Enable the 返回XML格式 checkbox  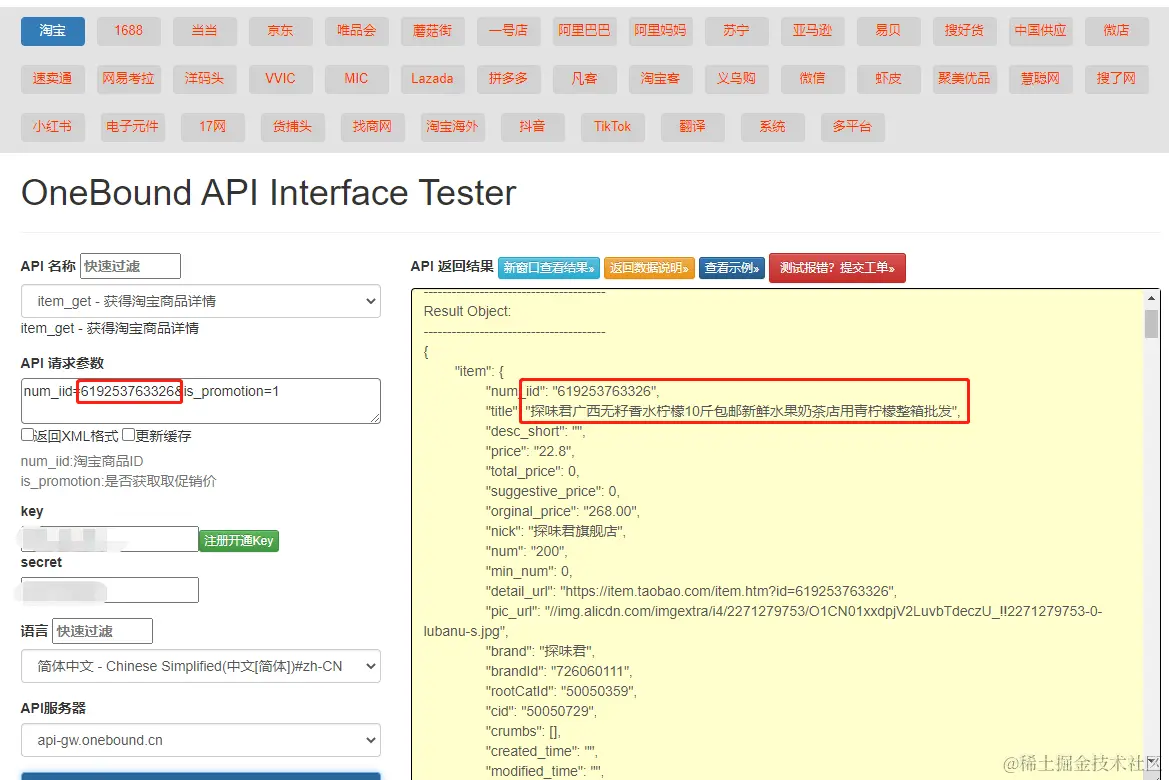[x=28, y=435]
